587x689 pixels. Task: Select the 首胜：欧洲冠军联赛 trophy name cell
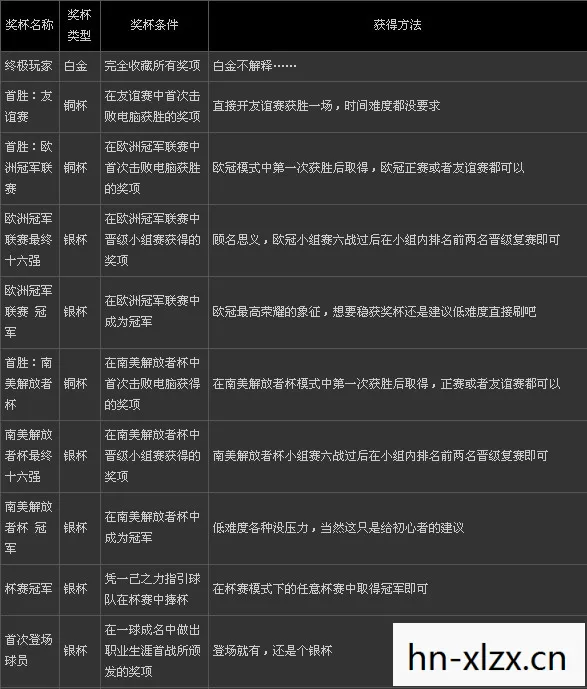(29, 168)
